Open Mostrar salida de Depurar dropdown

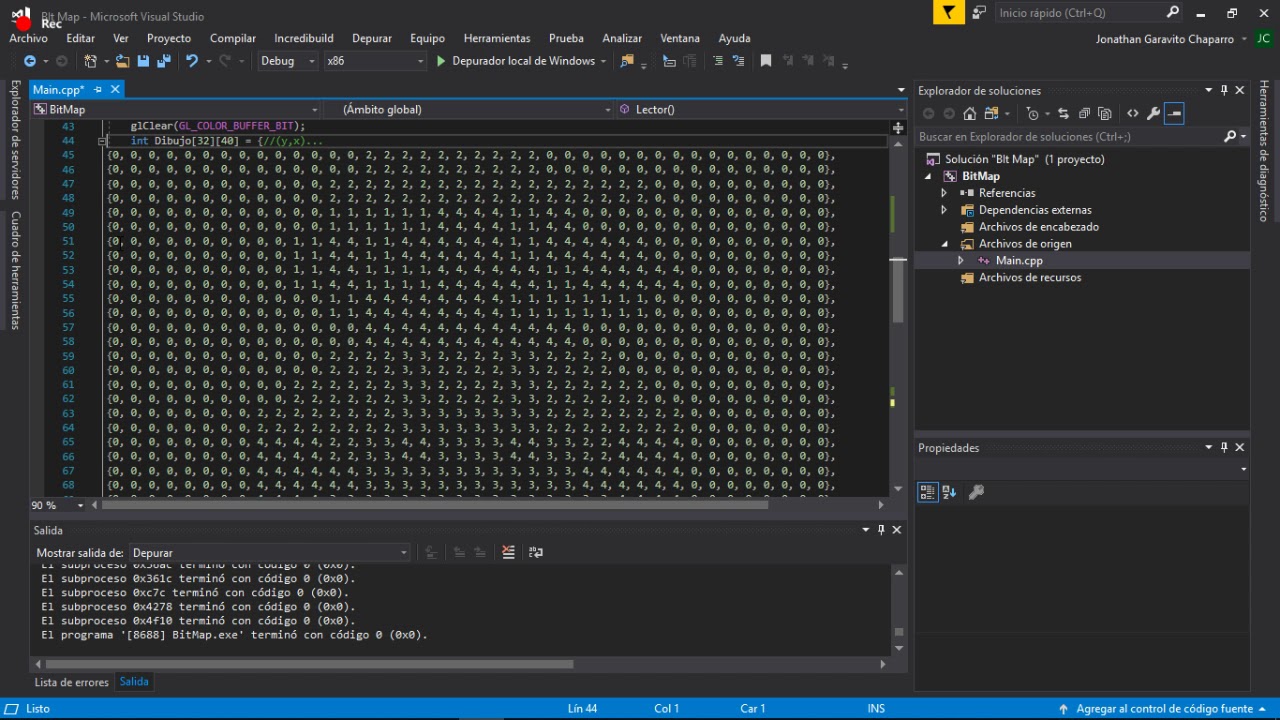point(270,552)
